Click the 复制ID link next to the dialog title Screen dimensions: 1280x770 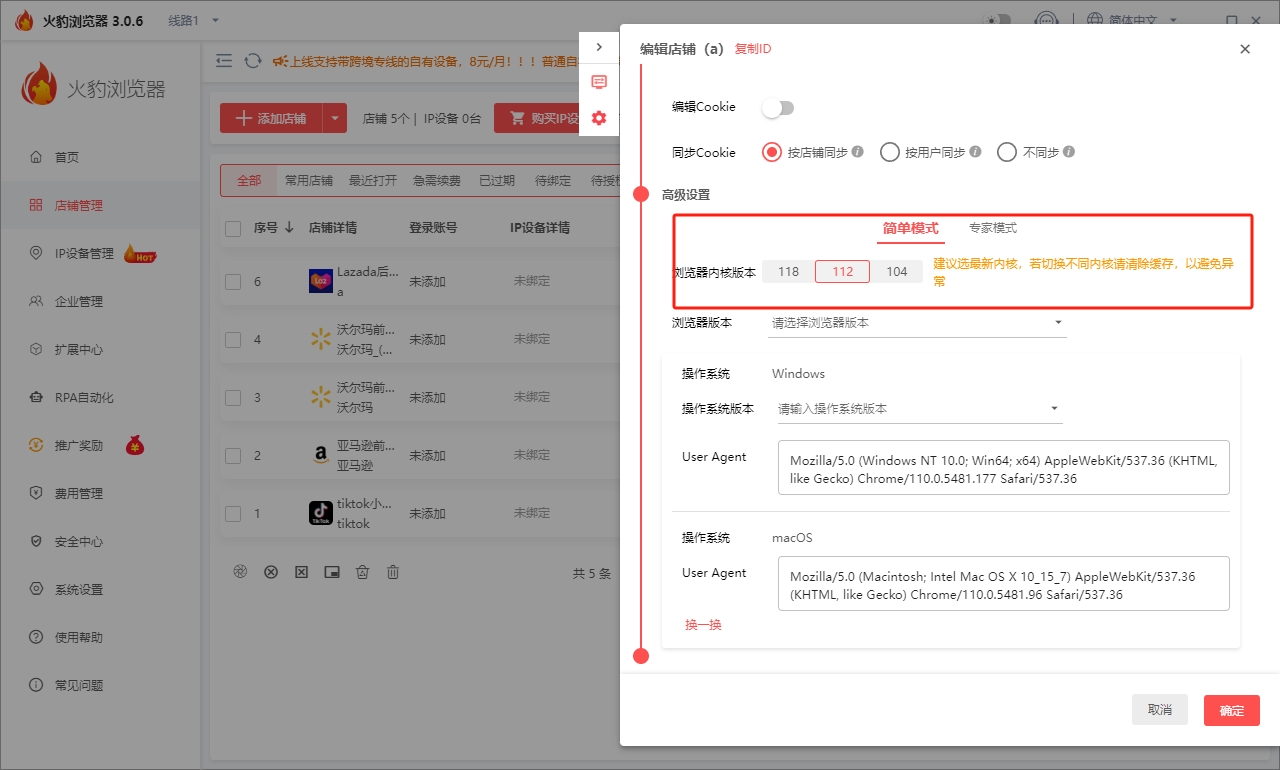point(752,48)
